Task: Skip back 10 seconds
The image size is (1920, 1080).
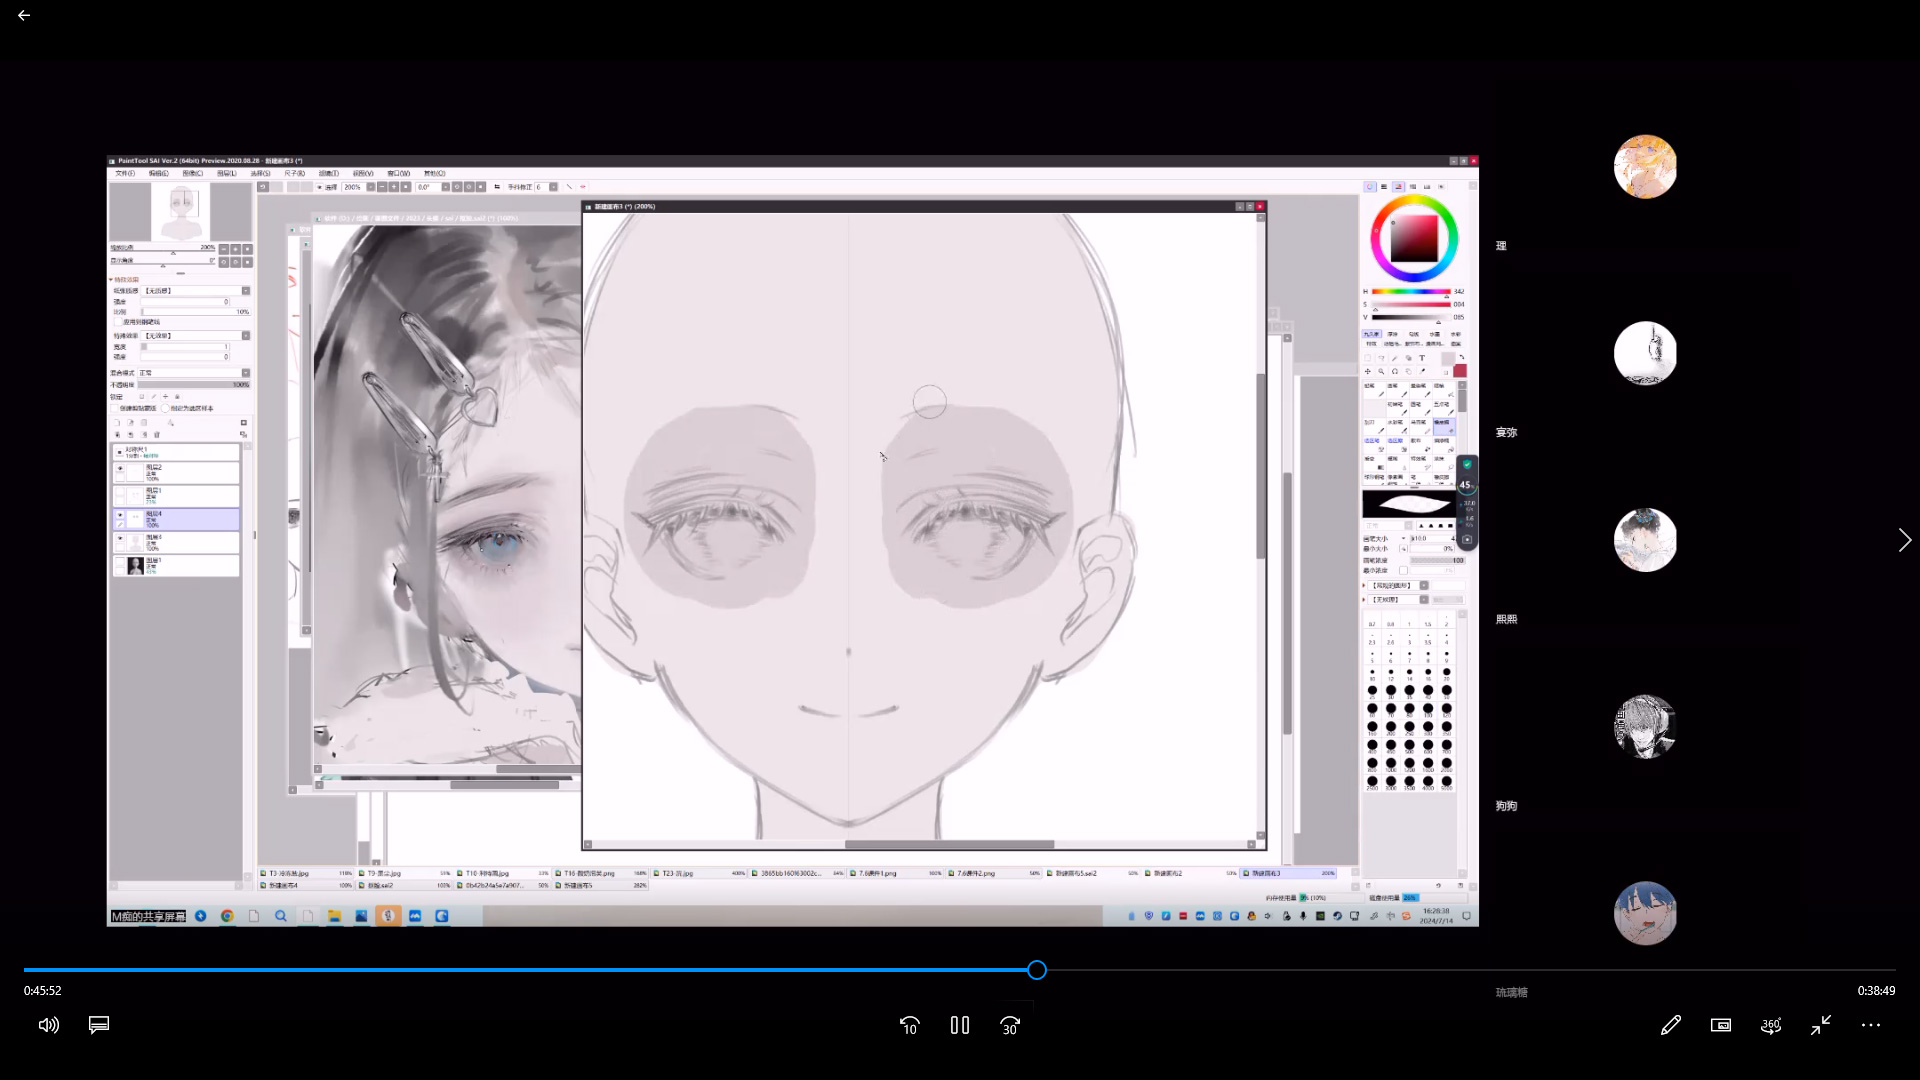Action: pos(909,1025)
